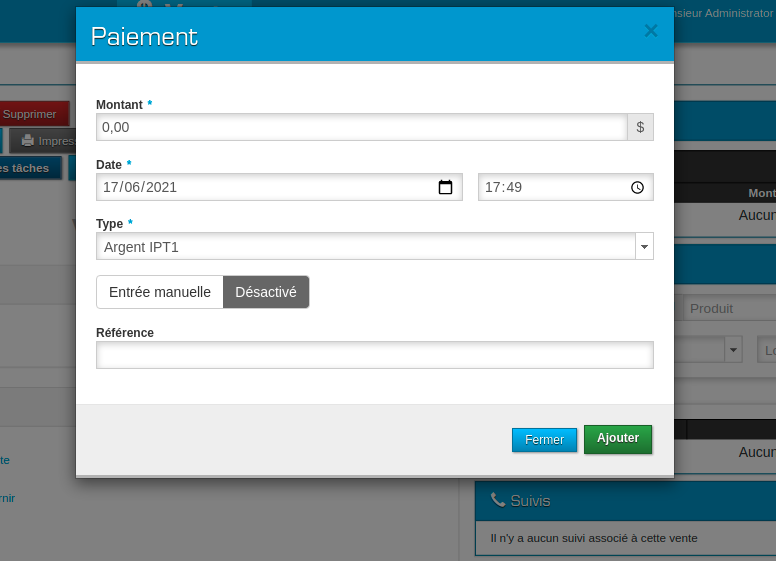
Task: Close the Paiement dialog with X
Action: pyautogui.click(x=651, y=31)
